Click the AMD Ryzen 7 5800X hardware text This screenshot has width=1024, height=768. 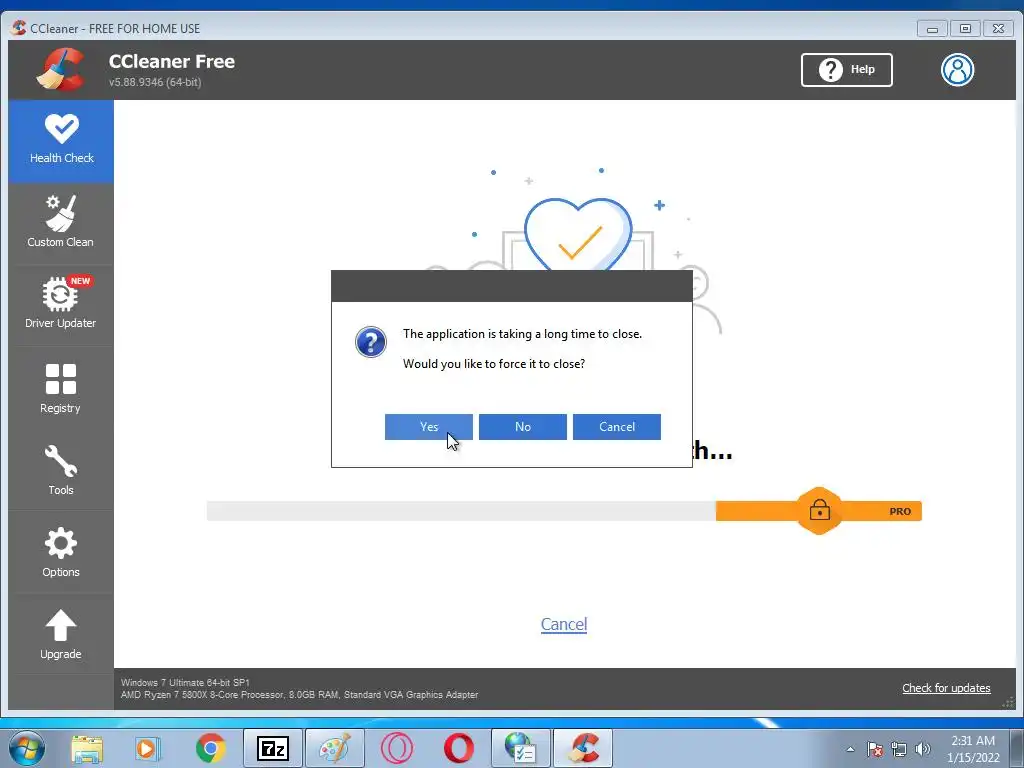coord(299,695)
